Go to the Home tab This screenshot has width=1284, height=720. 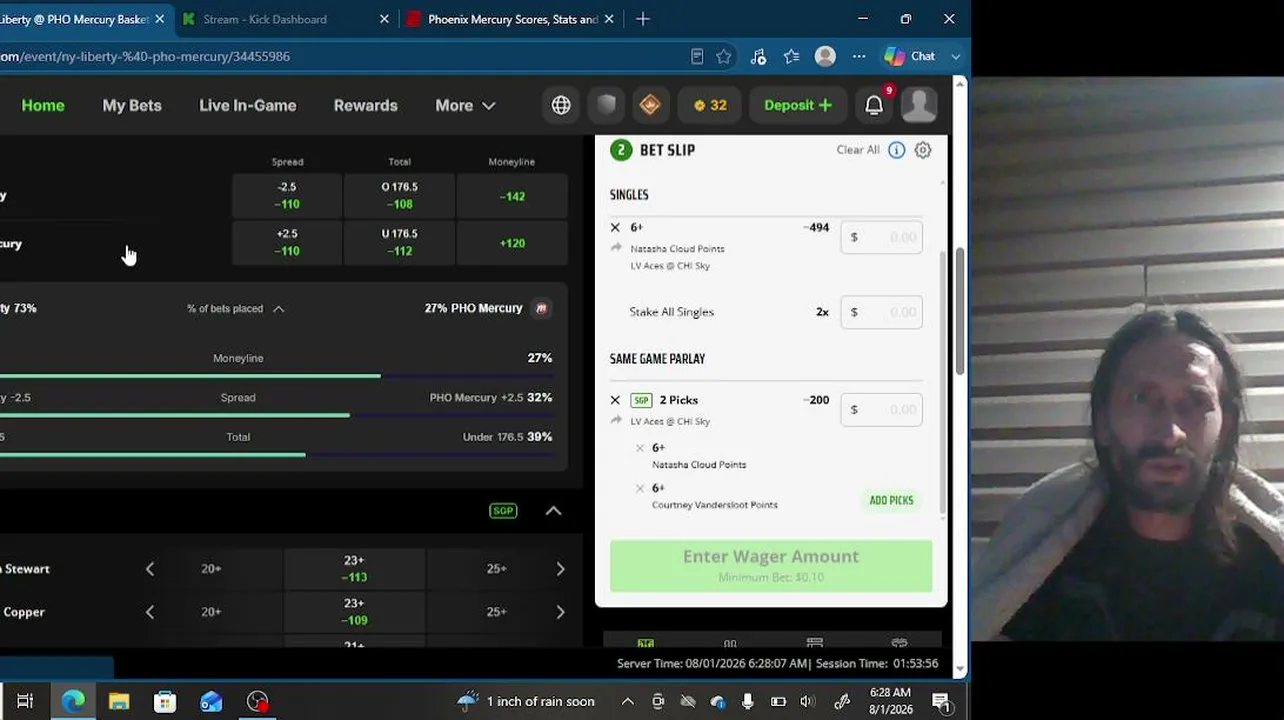tap(43, 105)
